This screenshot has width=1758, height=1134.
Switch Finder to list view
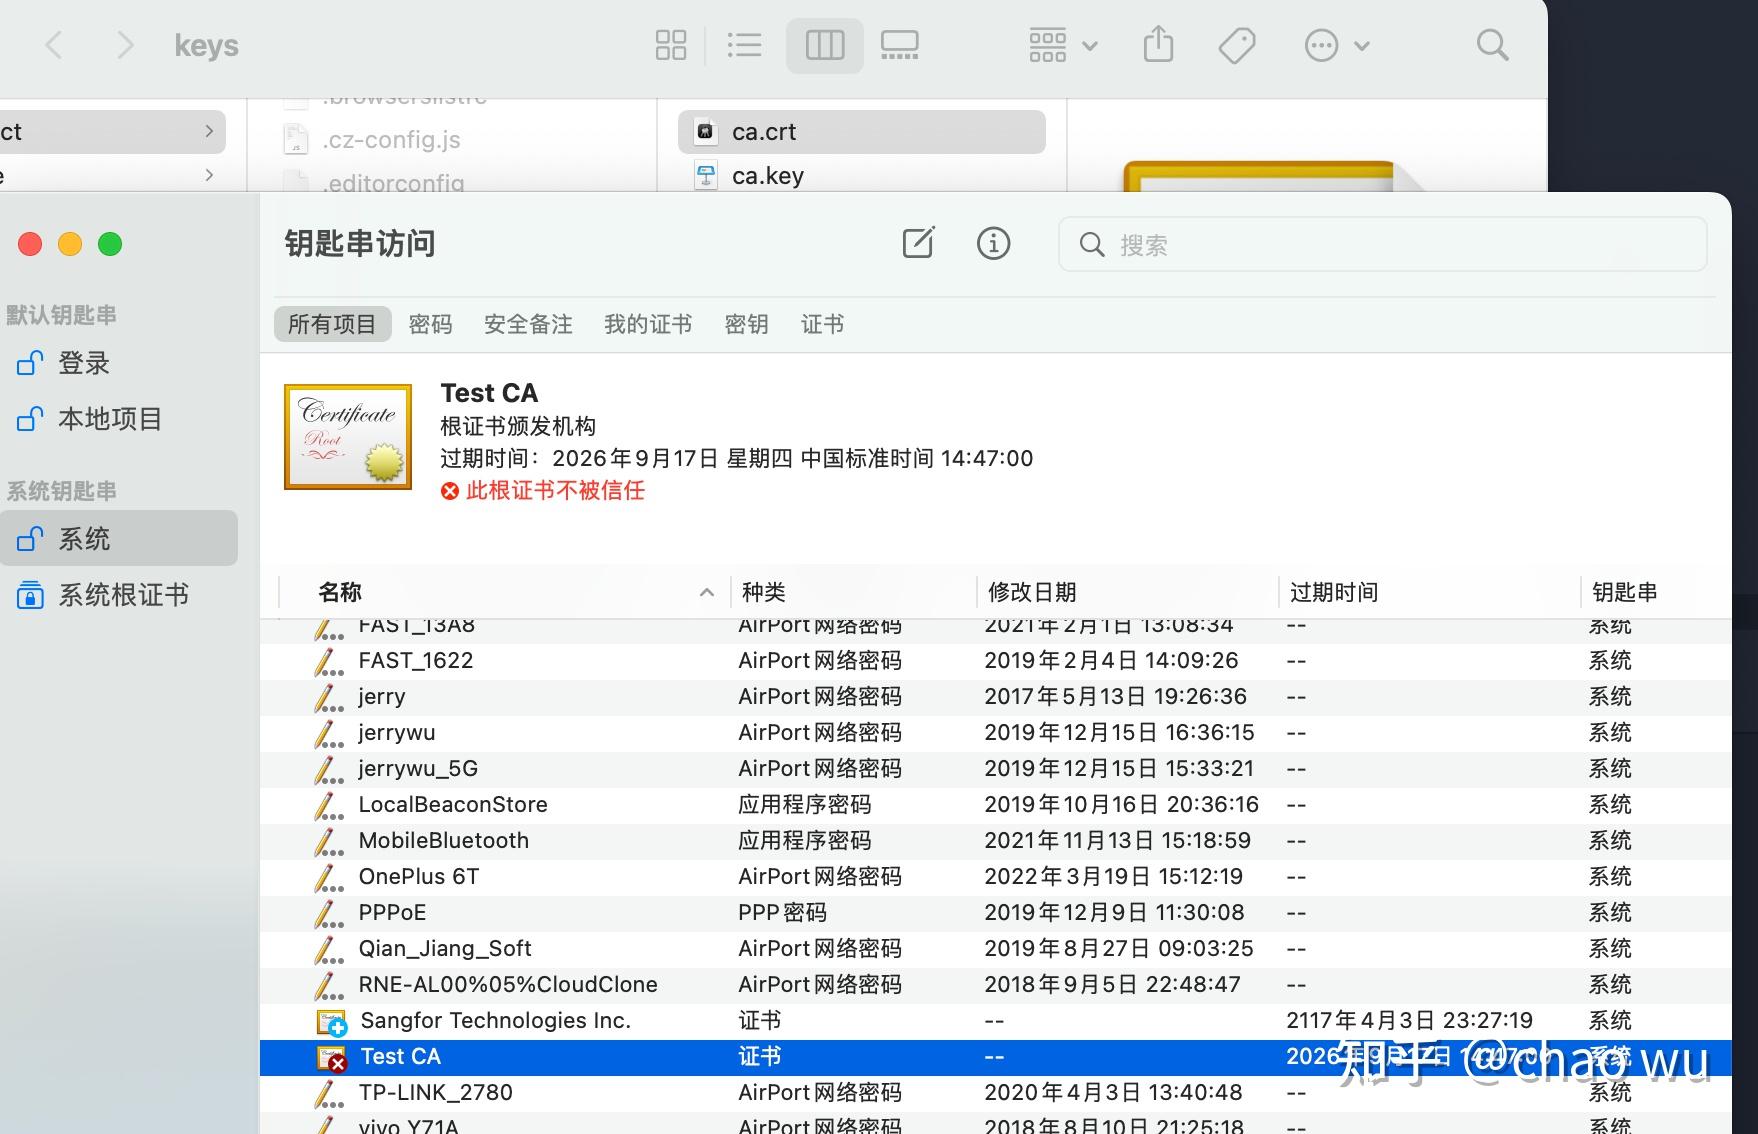click(x=745, y=45)
